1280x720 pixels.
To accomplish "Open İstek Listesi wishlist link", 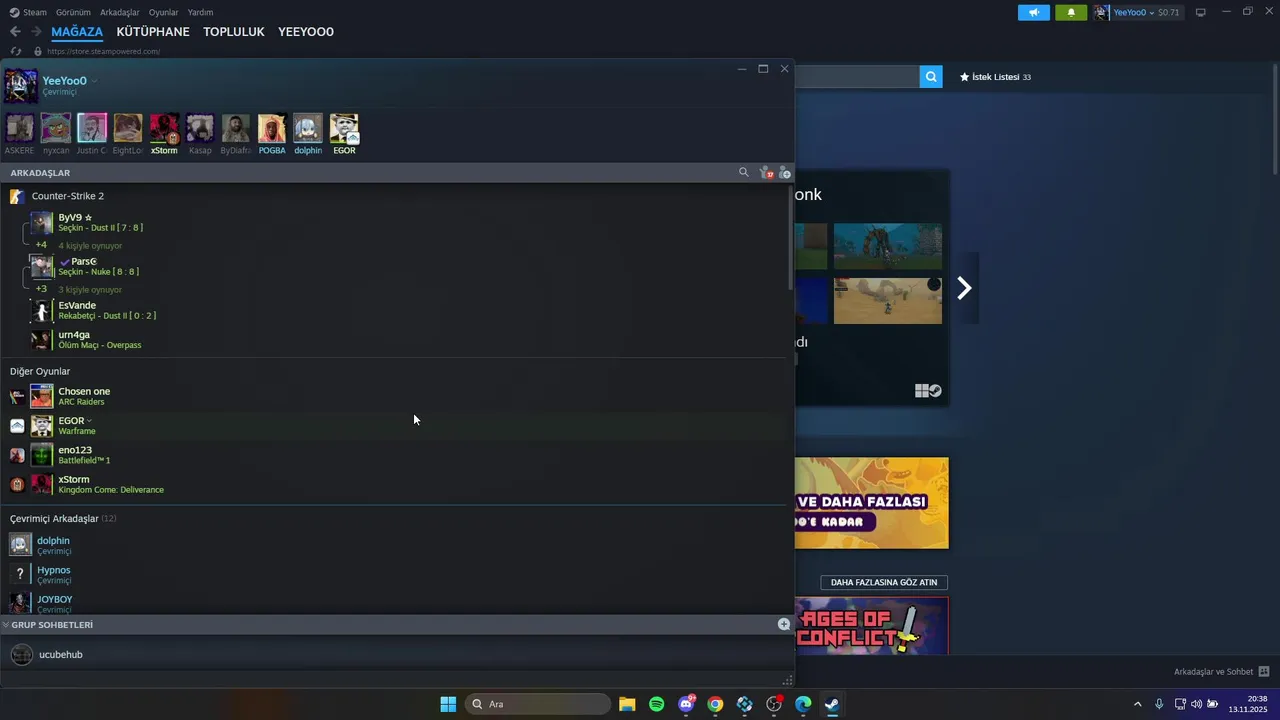I will (x=995, y=77).
